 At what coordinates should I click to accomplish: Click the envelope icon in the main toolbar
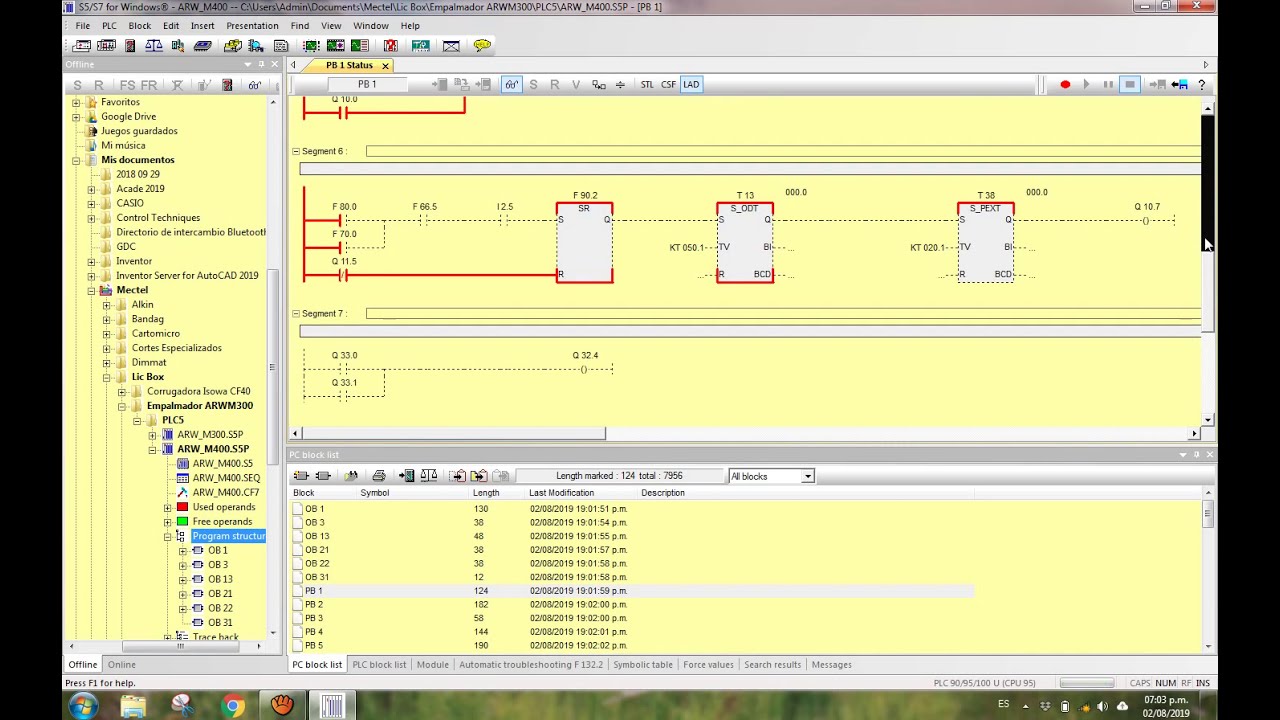click(451, 45)
